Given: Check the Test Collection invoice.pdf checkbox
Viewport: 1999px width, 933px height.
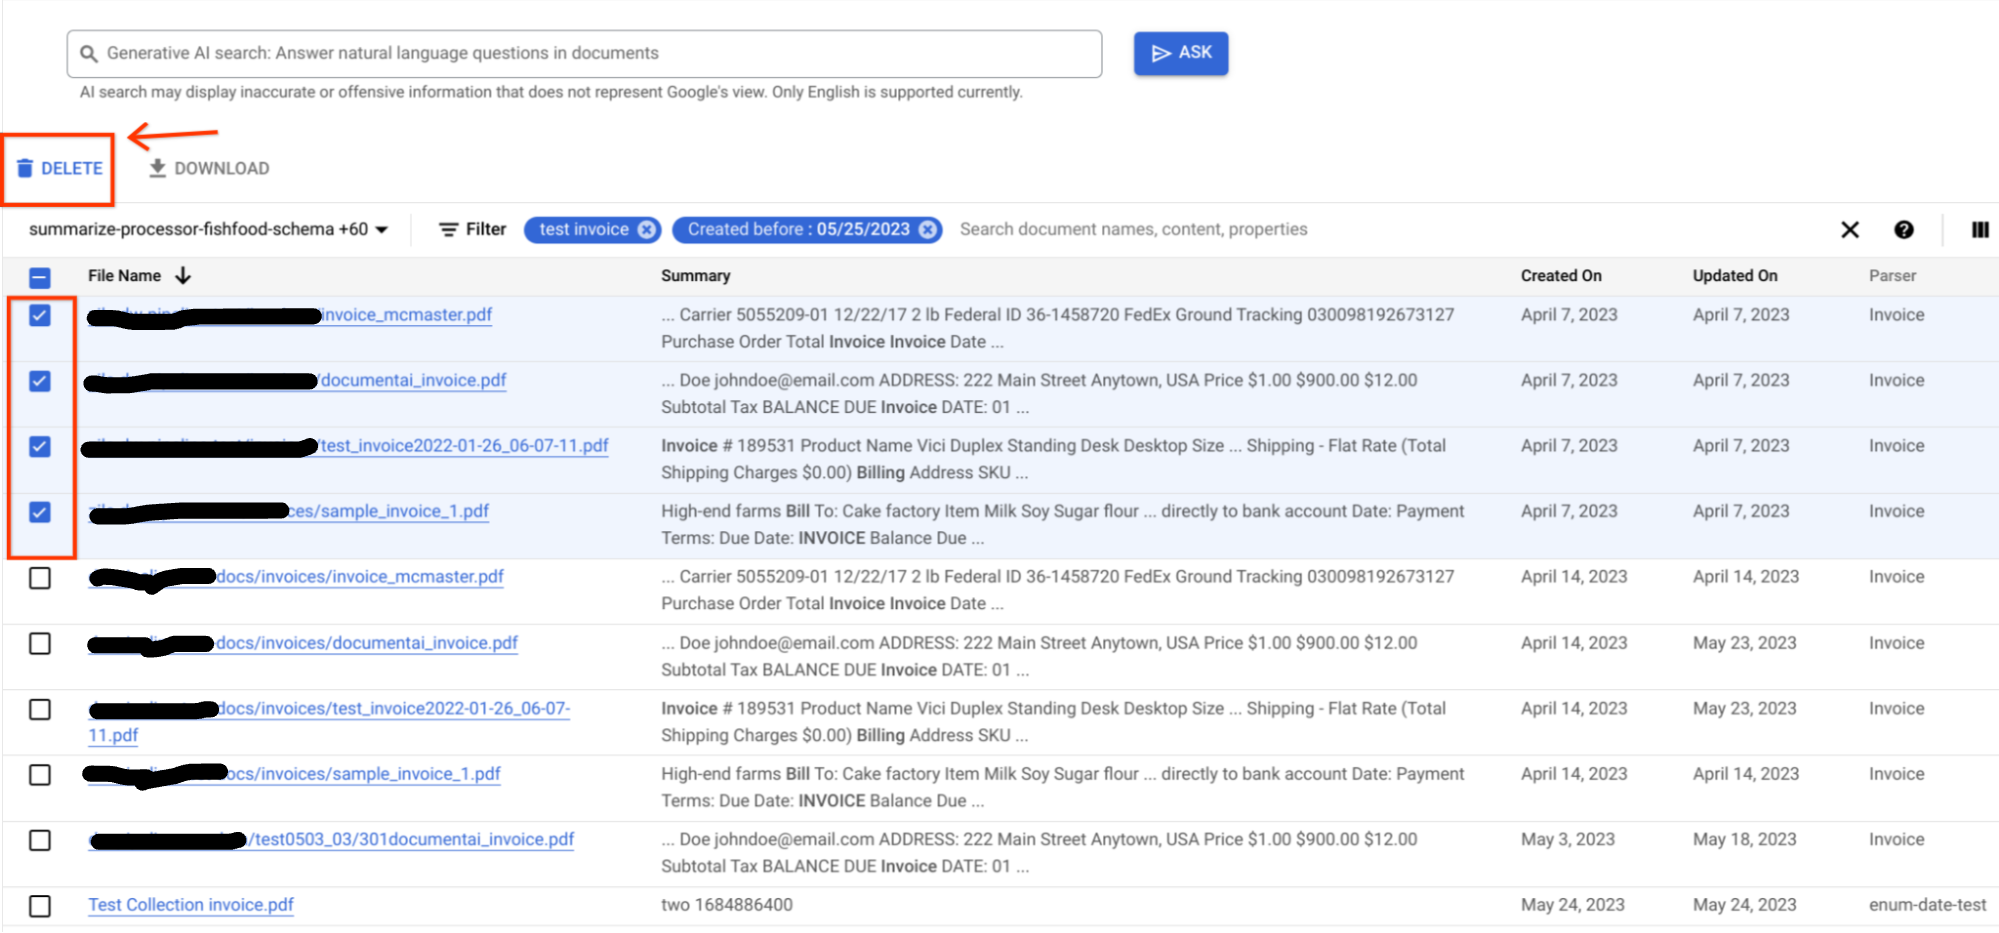Looking at the screenshot, I should tap(40, 906).
